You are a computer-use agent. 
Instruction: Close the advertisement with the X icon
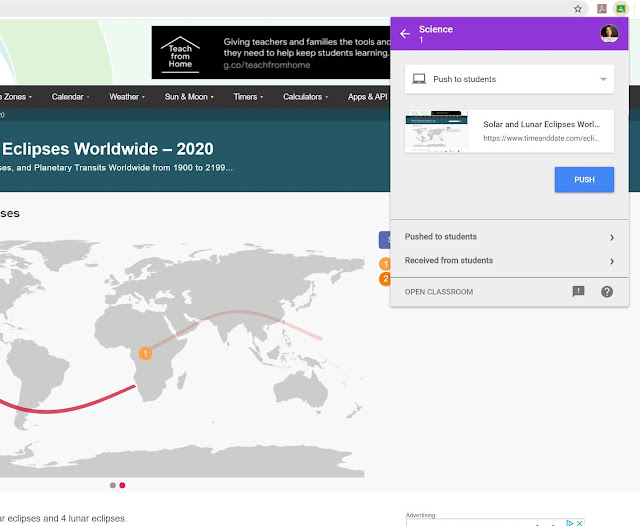tap(579, 523)
